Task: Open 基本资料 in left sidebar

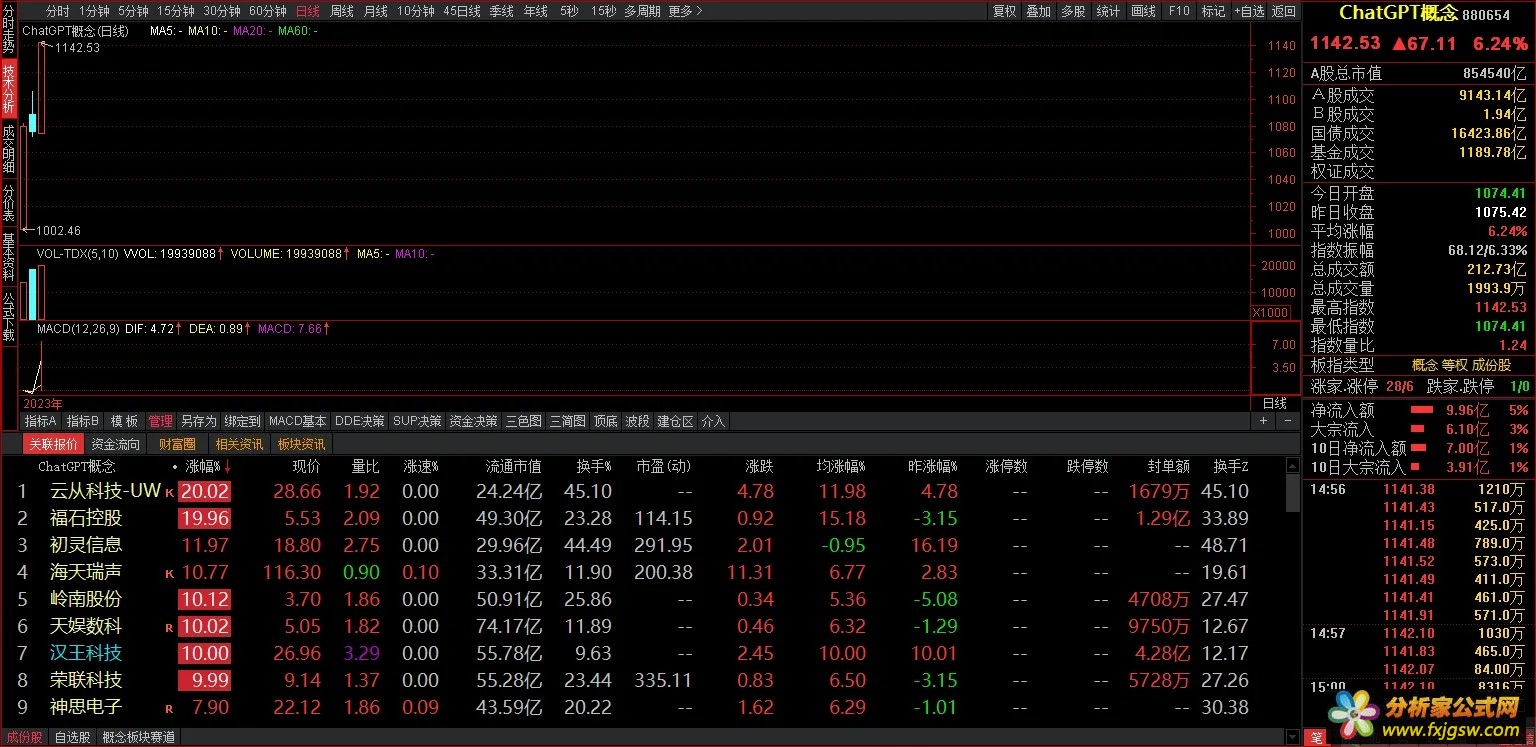Action: coord(8,257)
